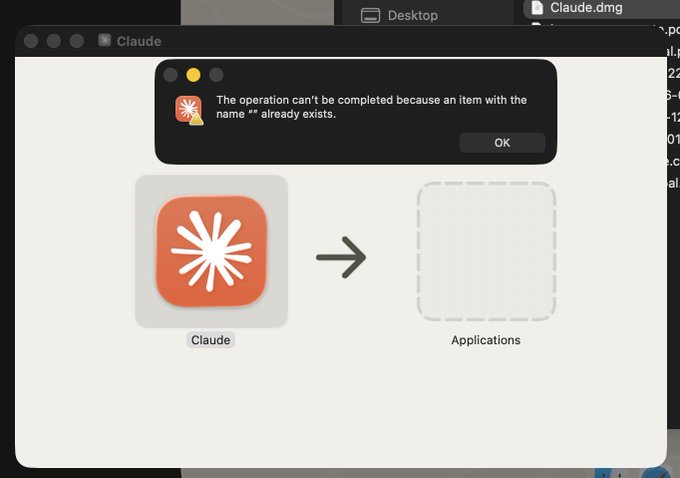Select the large Claude app icon

(x=211, y=251)
